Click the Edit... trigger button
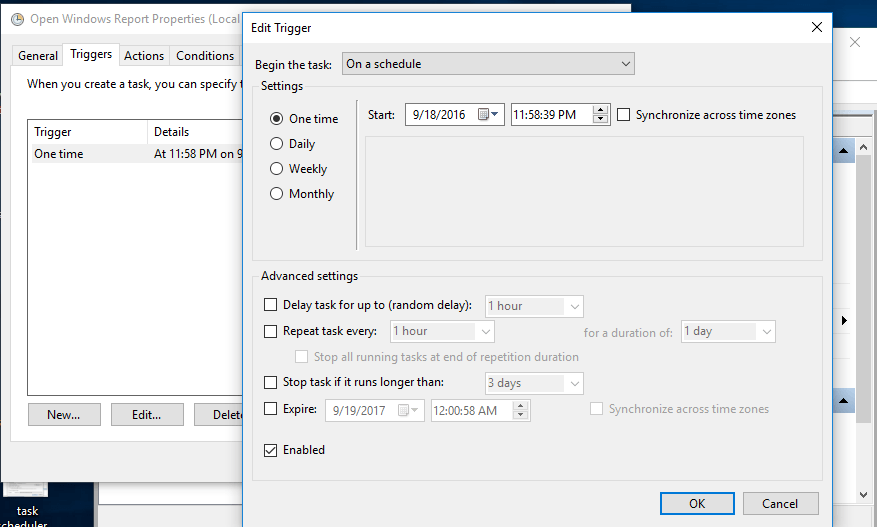Screen dimensions: 877x527 click(x=147, y=415)
